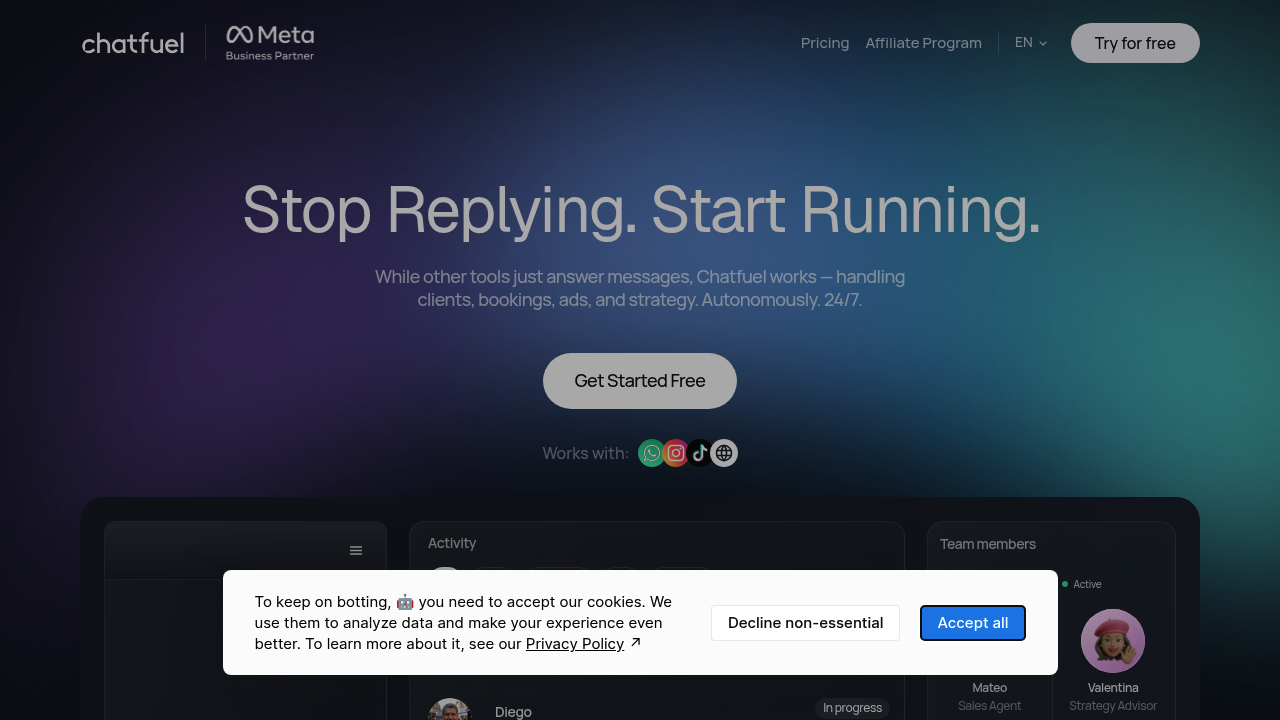Open the hamburger menu in dashboard preview
1280x720 pixels.
coord(356,551)
